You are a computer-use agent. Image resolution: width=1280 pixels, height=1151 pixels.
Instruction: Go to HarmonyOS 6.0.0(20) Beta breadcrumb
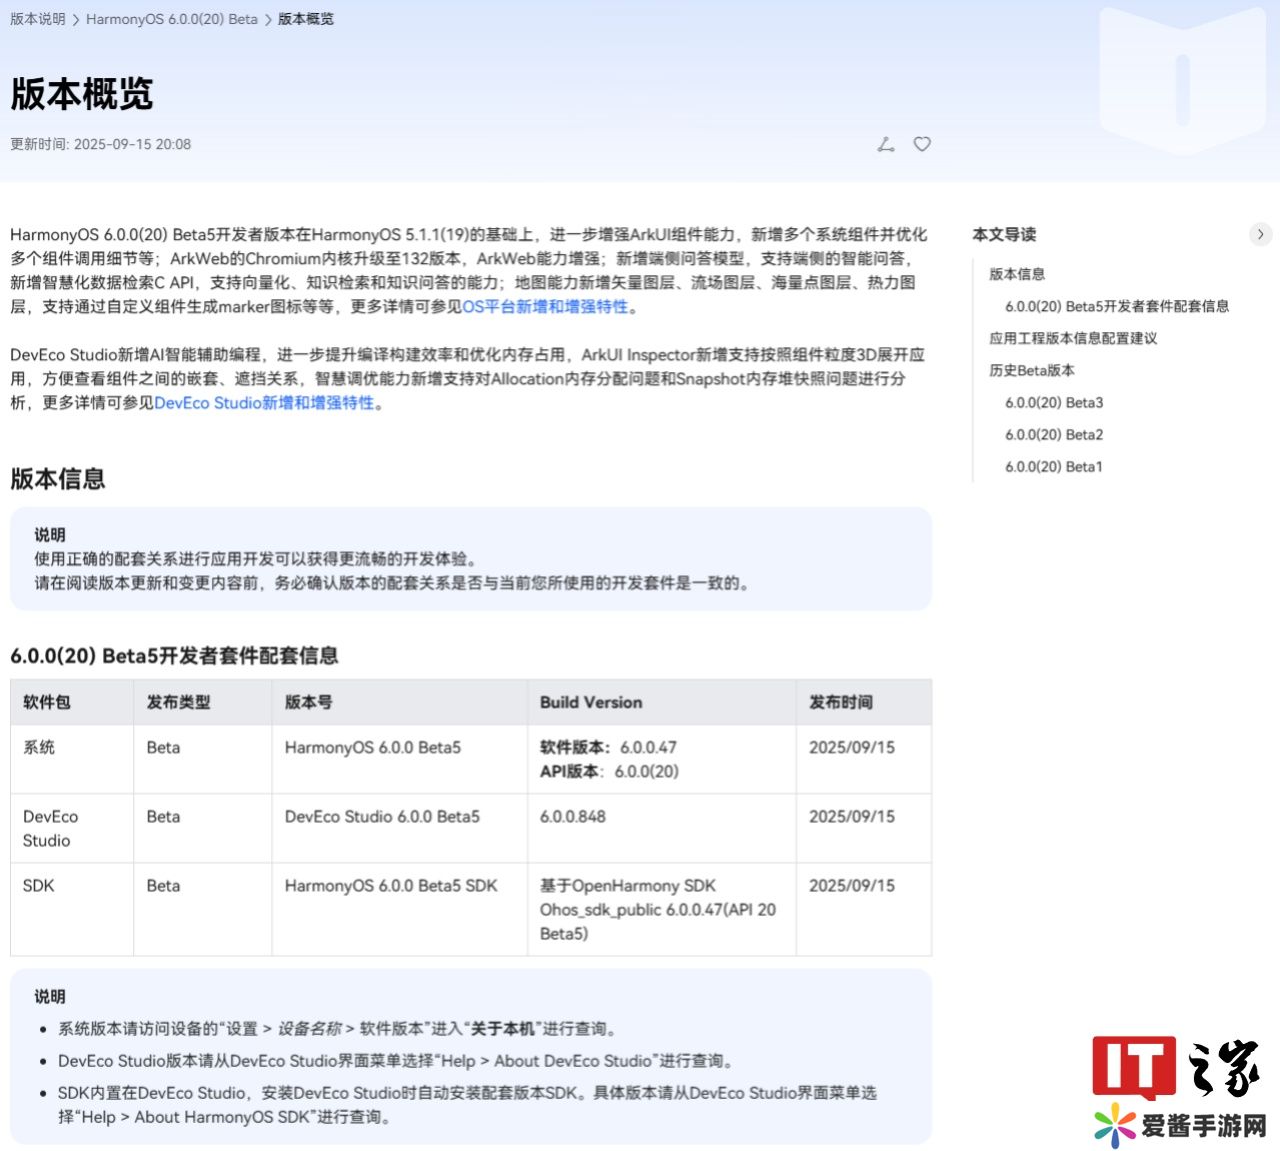pyautogui.click(x=171, y=19)
